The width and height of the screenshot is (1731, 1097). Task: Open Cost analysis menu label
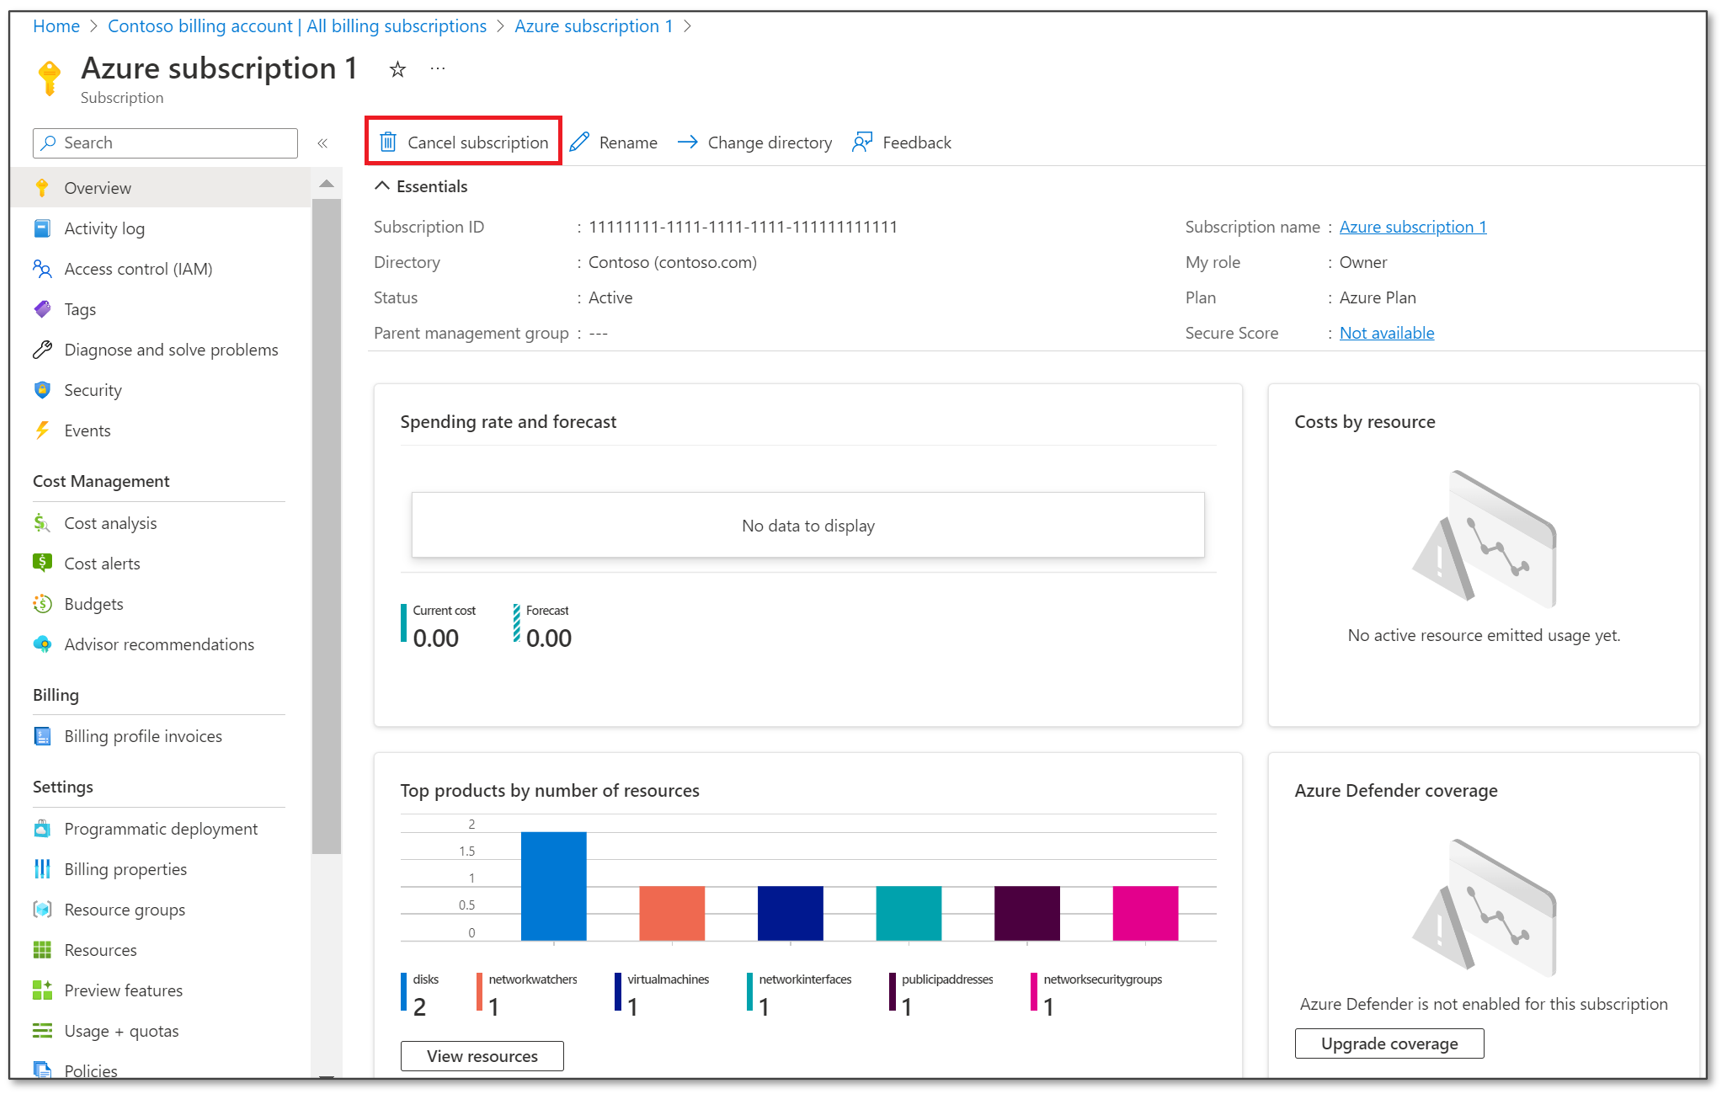click(110, 523)
